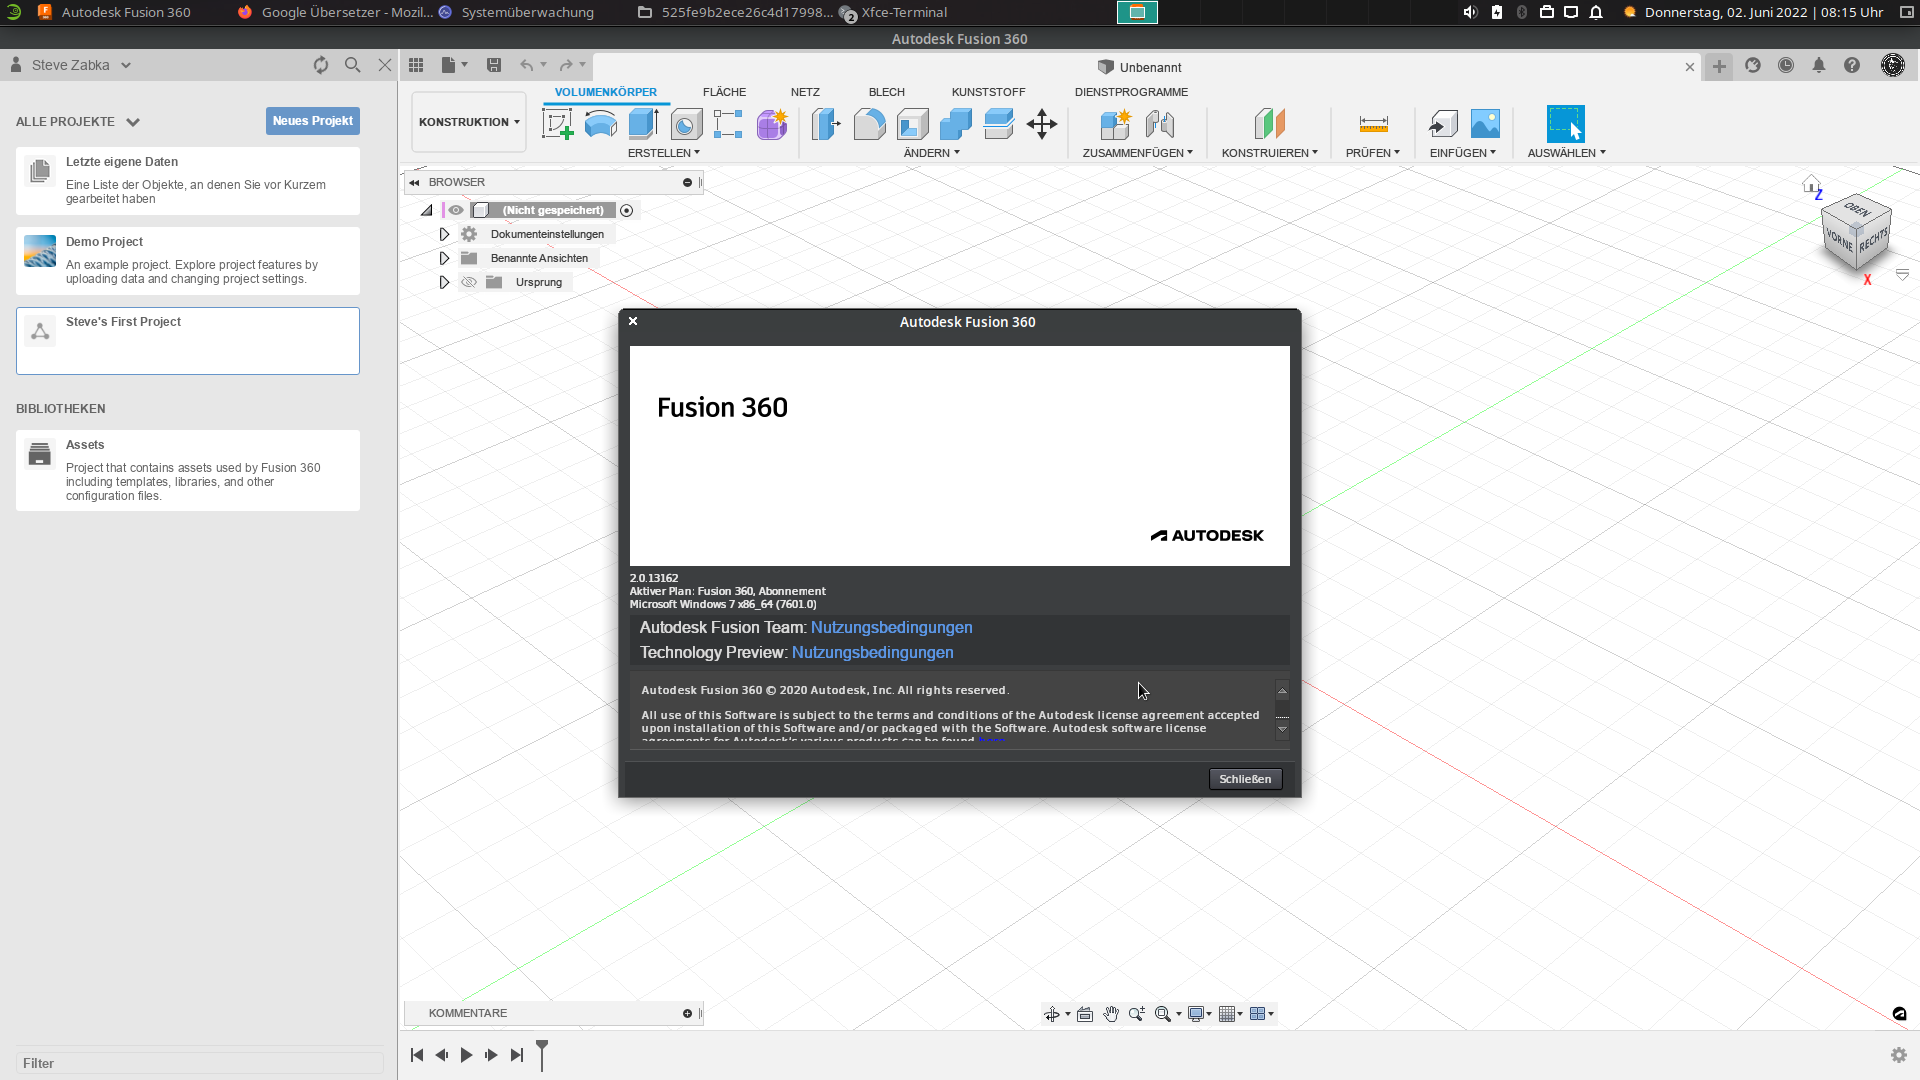The width and height of the screenshot is (1920, 1080).
Task: Open the Konstruktion workspace dropdown
Action: pos(467,121)
